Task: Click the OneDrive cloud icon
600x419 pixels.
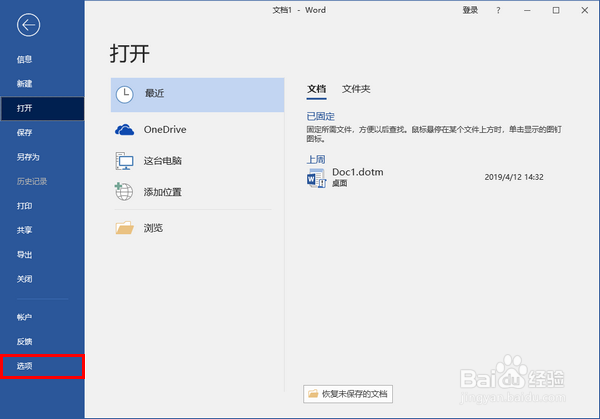Action: pyautogui.click(x=124, y=130)
